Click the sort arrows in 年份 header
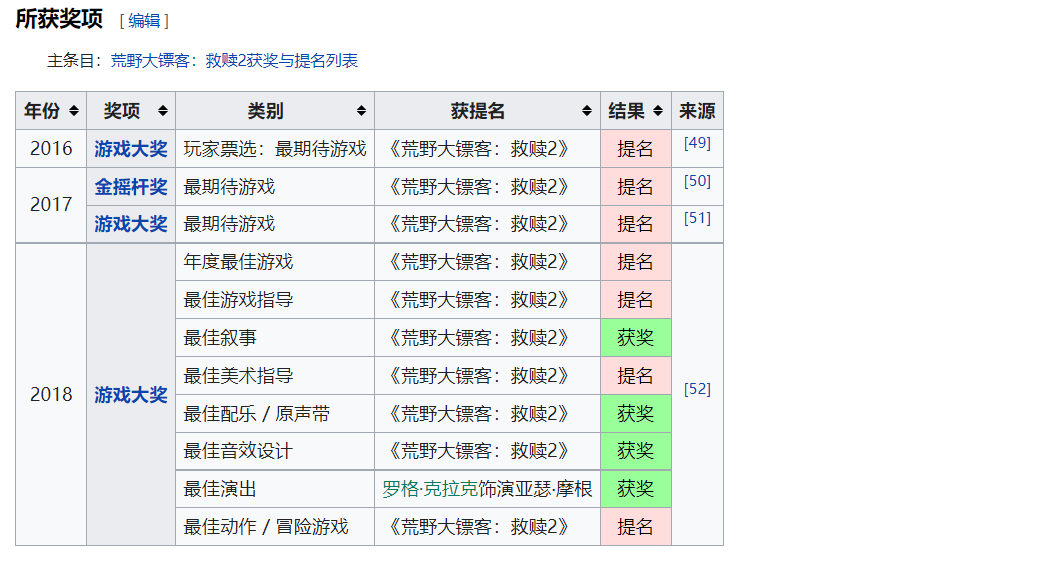1054x561 pixels. coord(74,111)
